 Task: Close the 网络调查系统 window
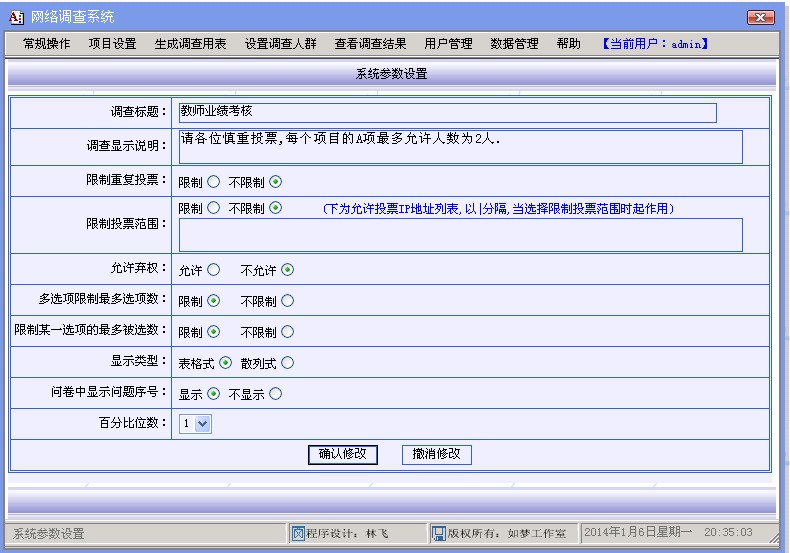tap(760, 17)
